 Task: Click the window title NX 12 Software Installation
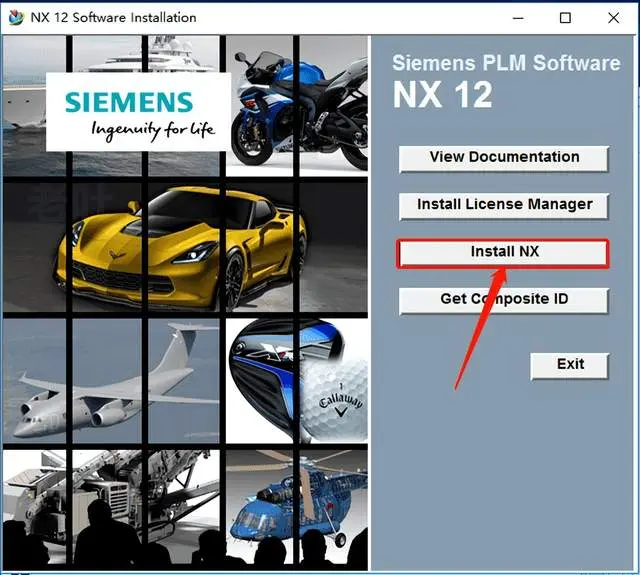point(113,18)
